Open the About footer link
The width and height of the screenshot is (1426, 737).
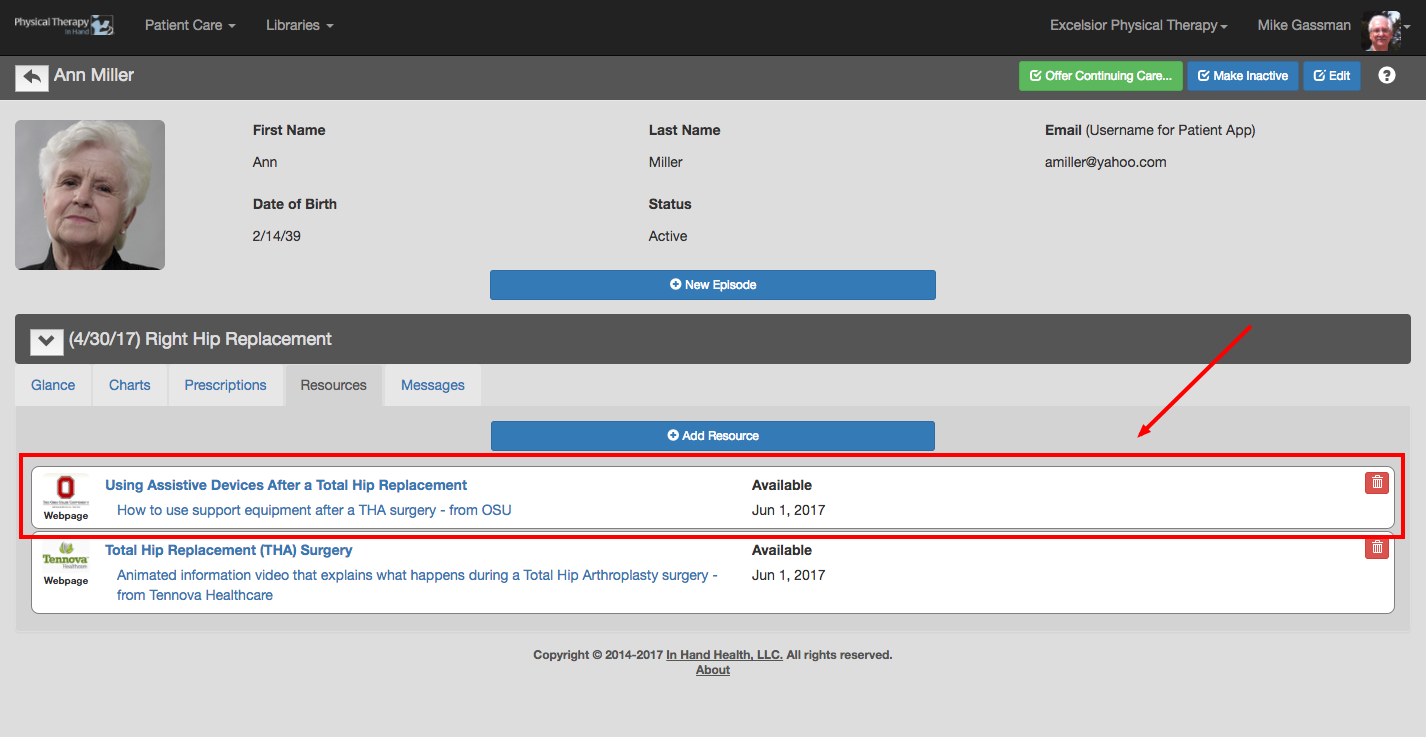(713, 670)
